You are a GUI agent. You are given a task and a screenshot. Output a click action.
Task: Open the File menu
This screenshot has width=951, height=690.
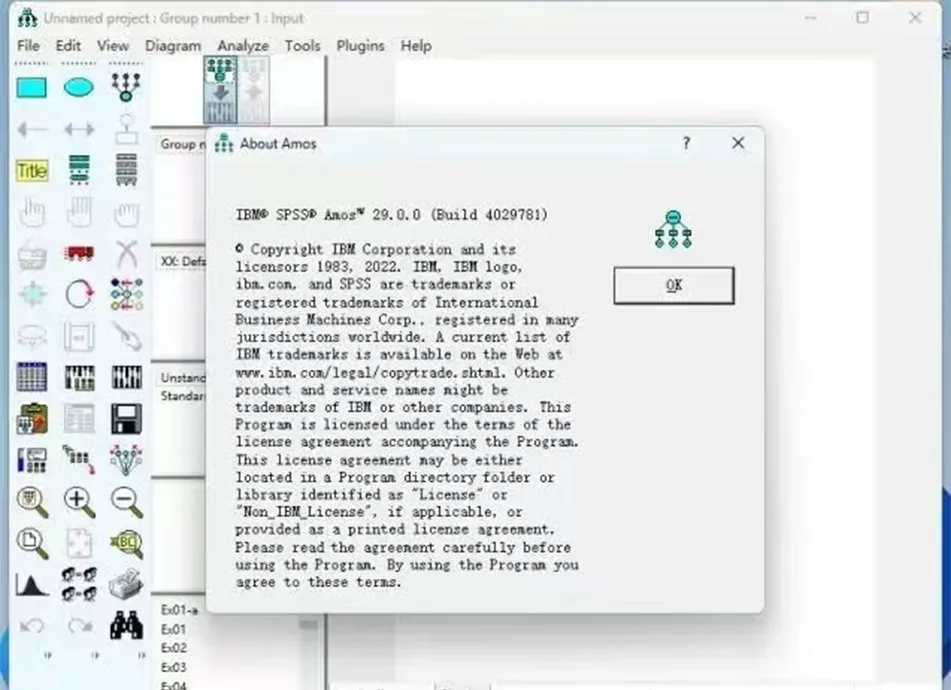point(29,45)
